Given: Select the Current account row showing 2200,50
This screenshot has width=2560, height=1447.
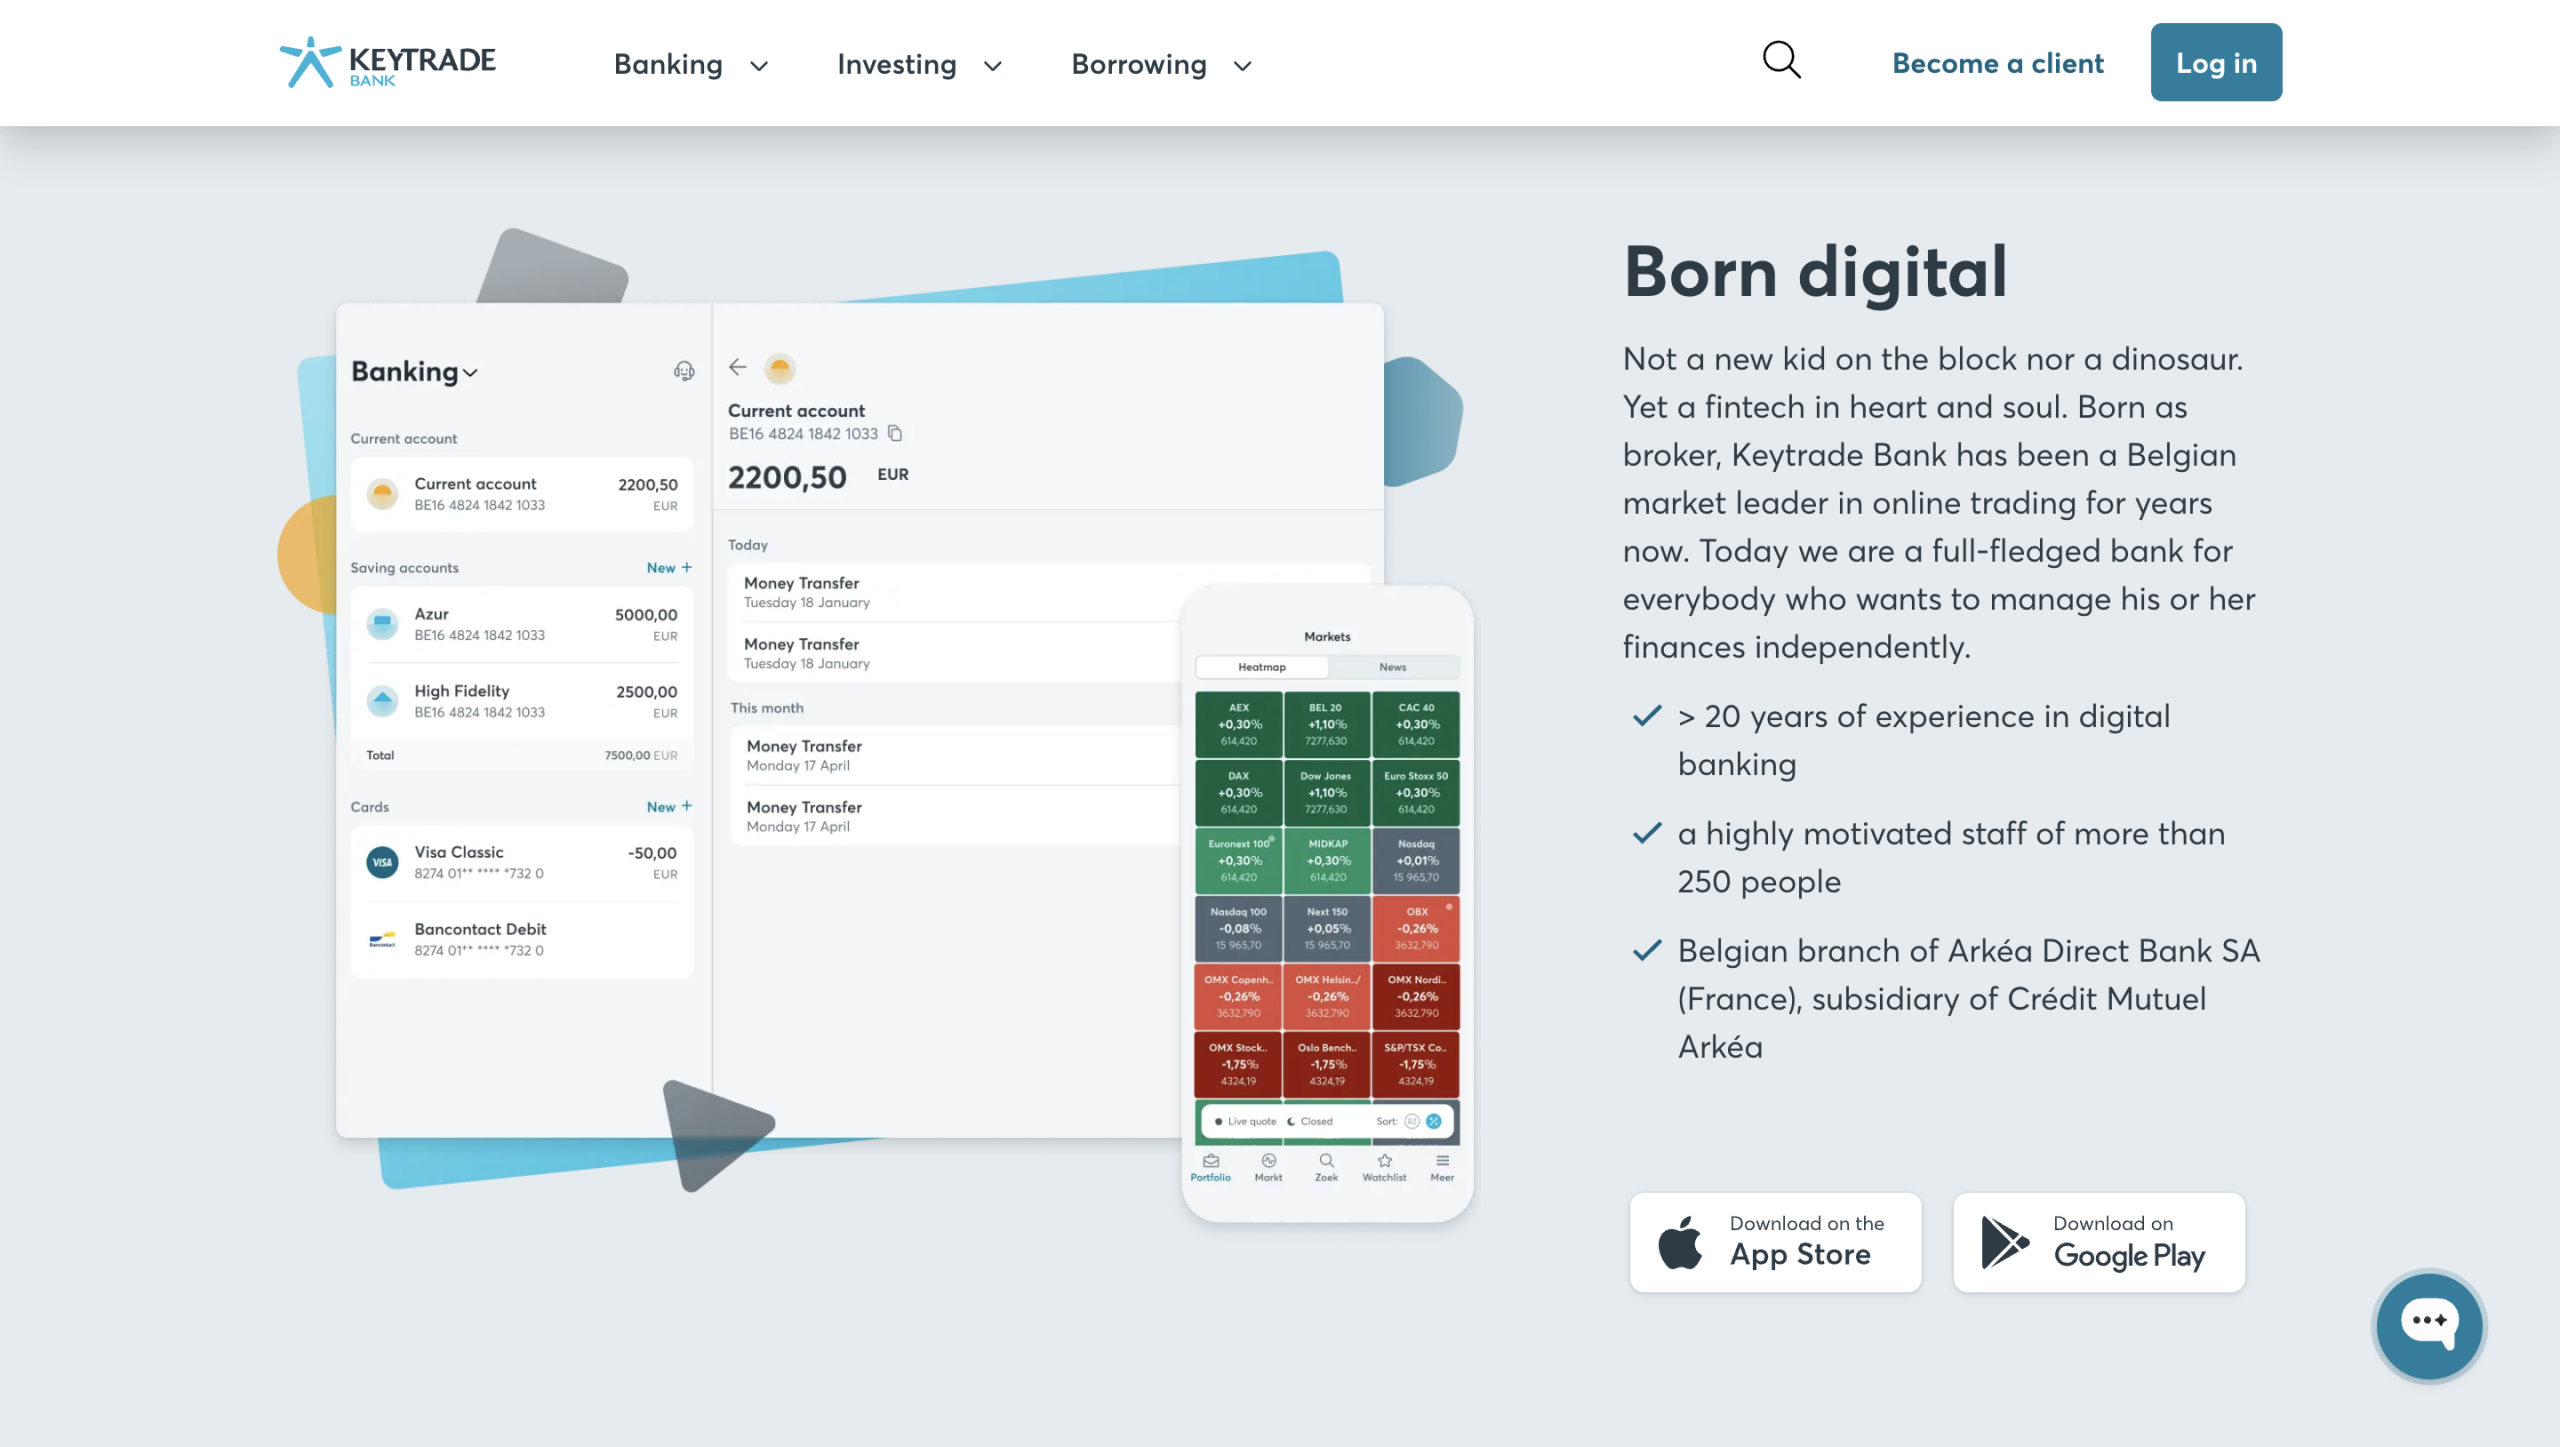Looking at the screenshot, I should pyautogui.click(x=522, y=494).
